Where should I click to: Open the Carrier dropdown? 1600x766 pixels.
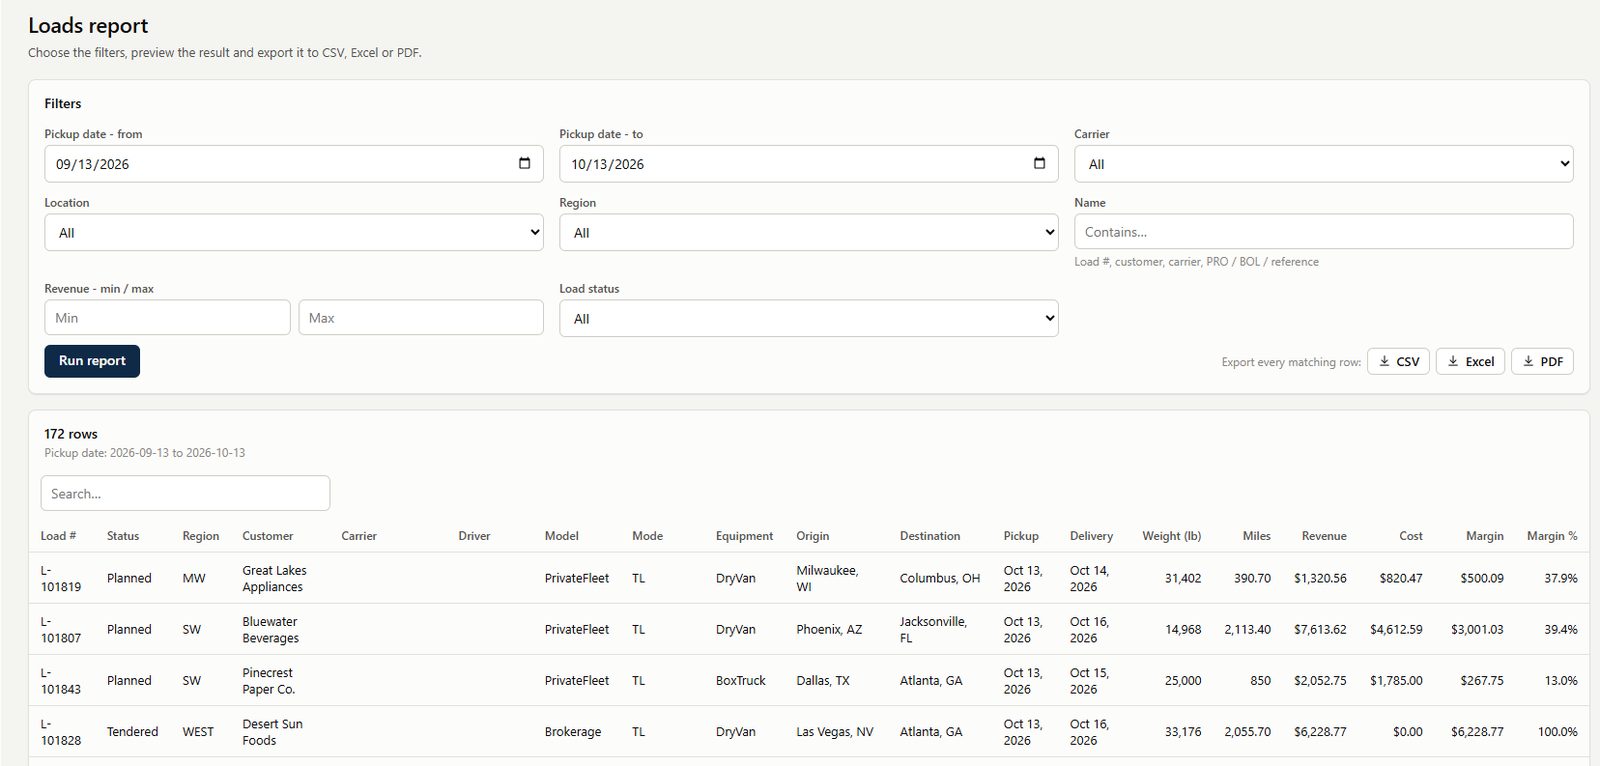click(x=1323, y=164)
